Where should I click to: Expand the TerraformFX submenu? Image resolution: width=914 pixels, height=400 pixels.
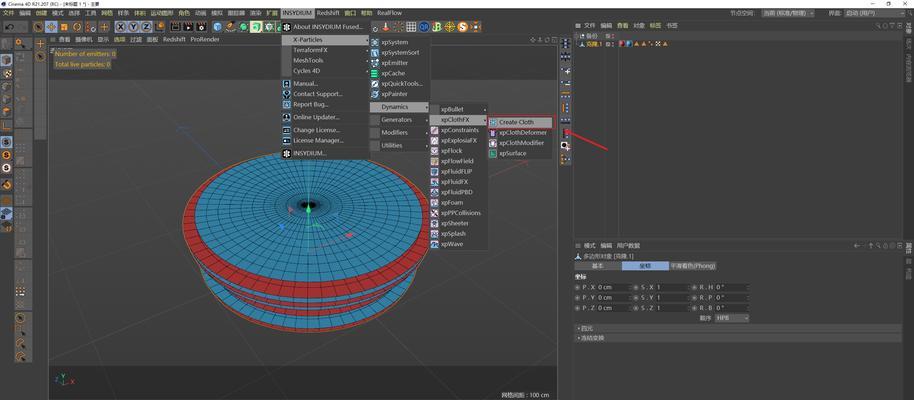click(325, 50)
